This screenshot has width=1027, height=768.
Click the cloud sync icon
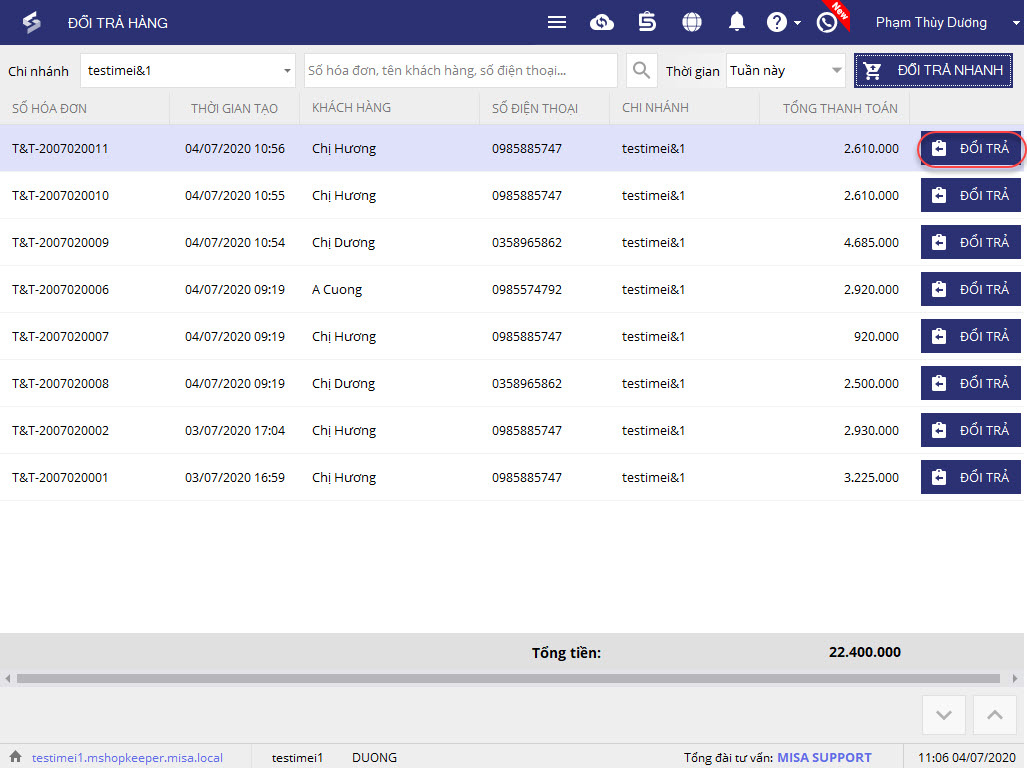[x=602, y=22]
